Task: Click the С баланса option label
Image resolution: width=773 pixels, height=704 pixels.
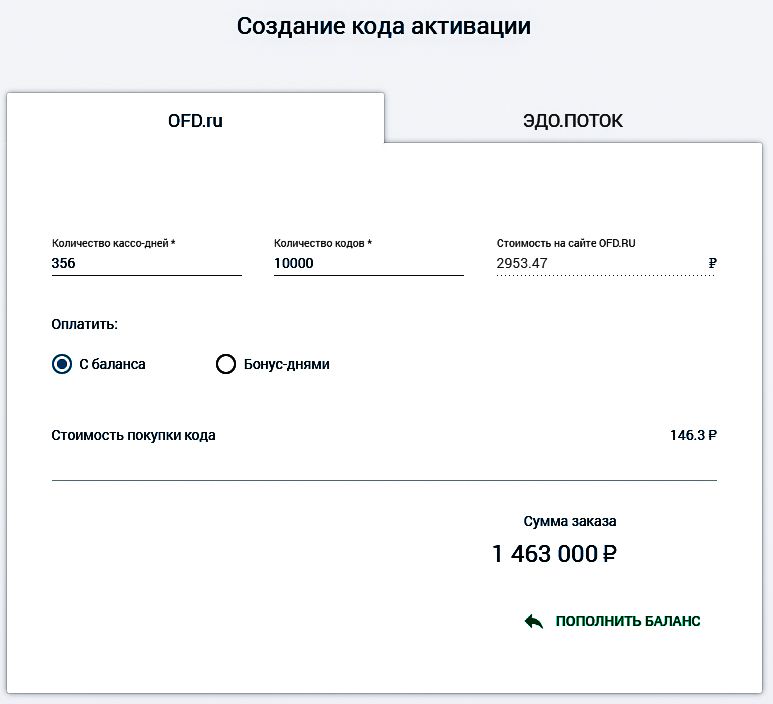Action: 112,364
